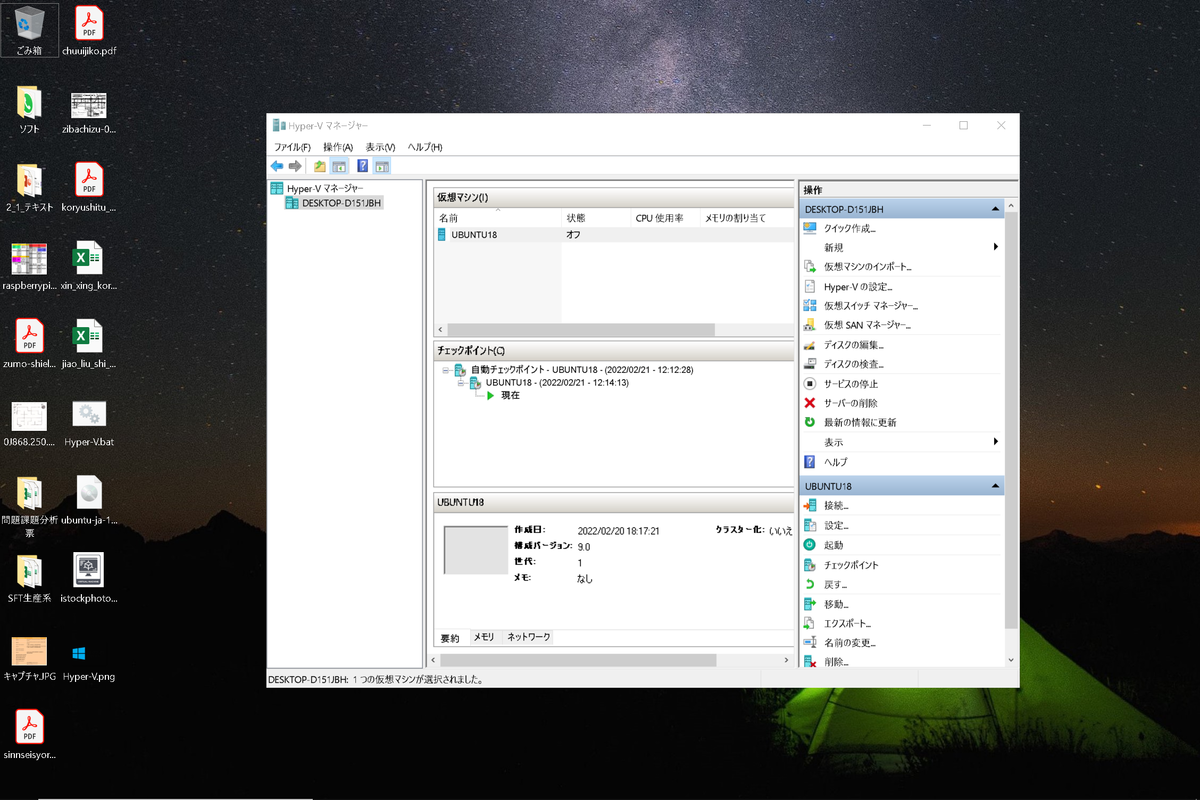Click the down arrow of actions scrollbar

[1010, 660]
